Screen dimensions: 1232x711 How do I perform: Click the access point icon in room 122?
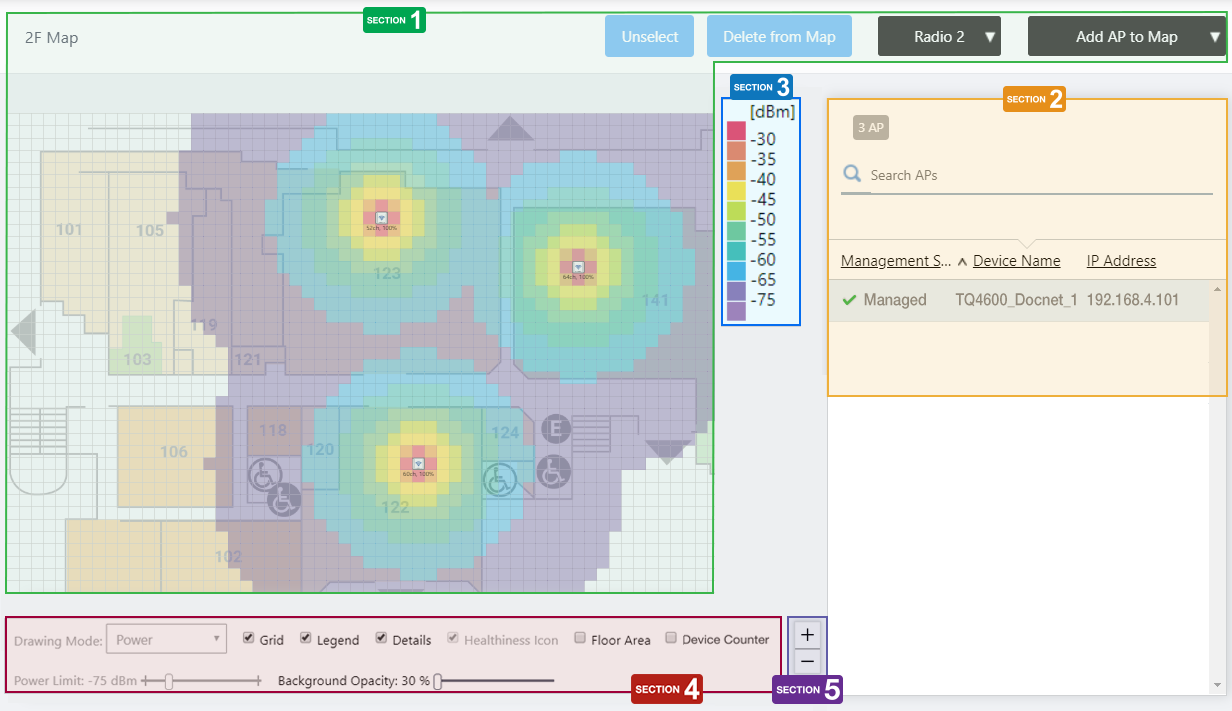419,463
